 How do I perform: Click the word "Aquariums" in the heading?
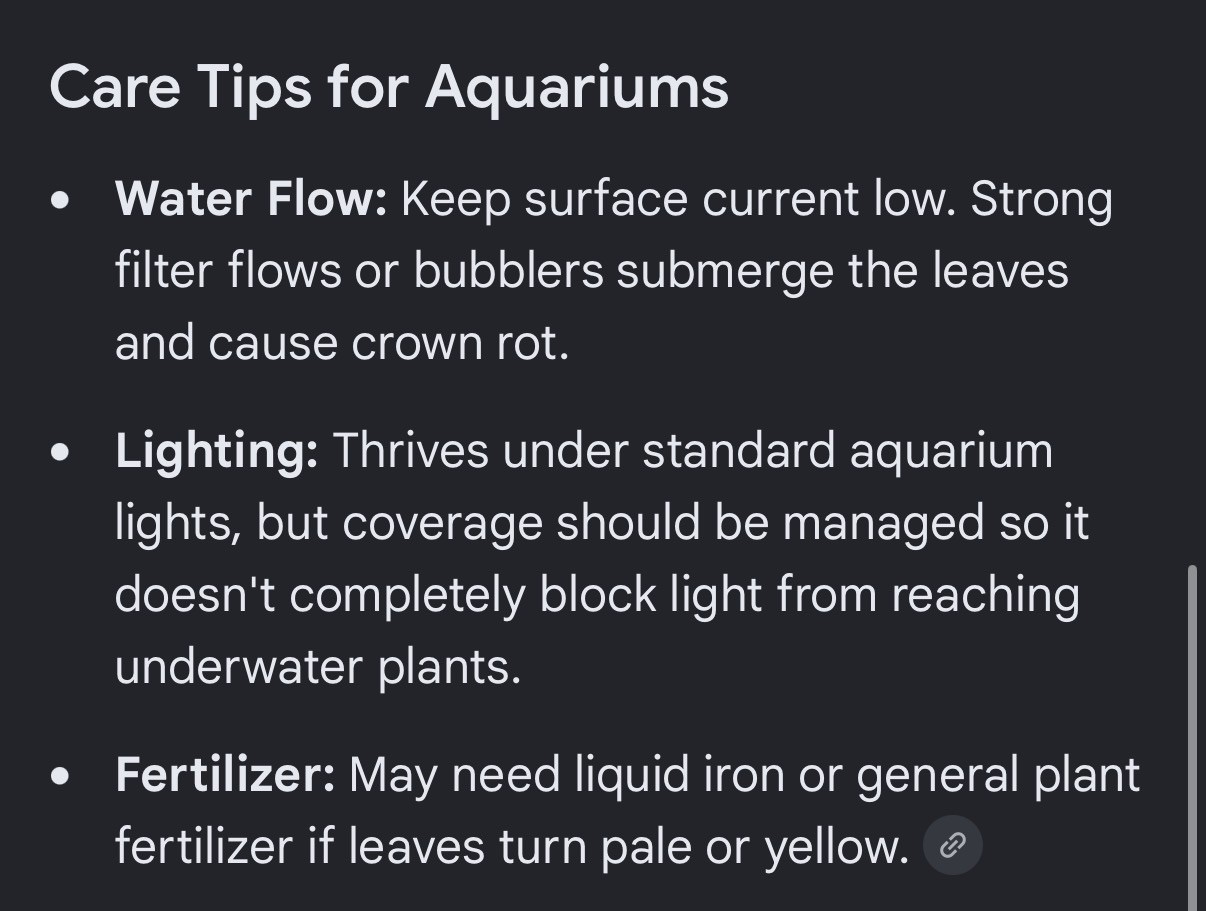coord(577,87)
